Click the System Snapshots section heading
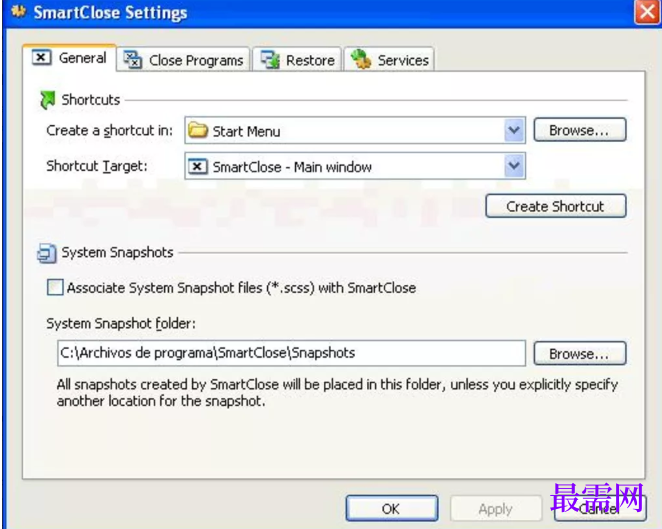The width and height of the screenshot is (662, 529). click(x=117, y=252)
